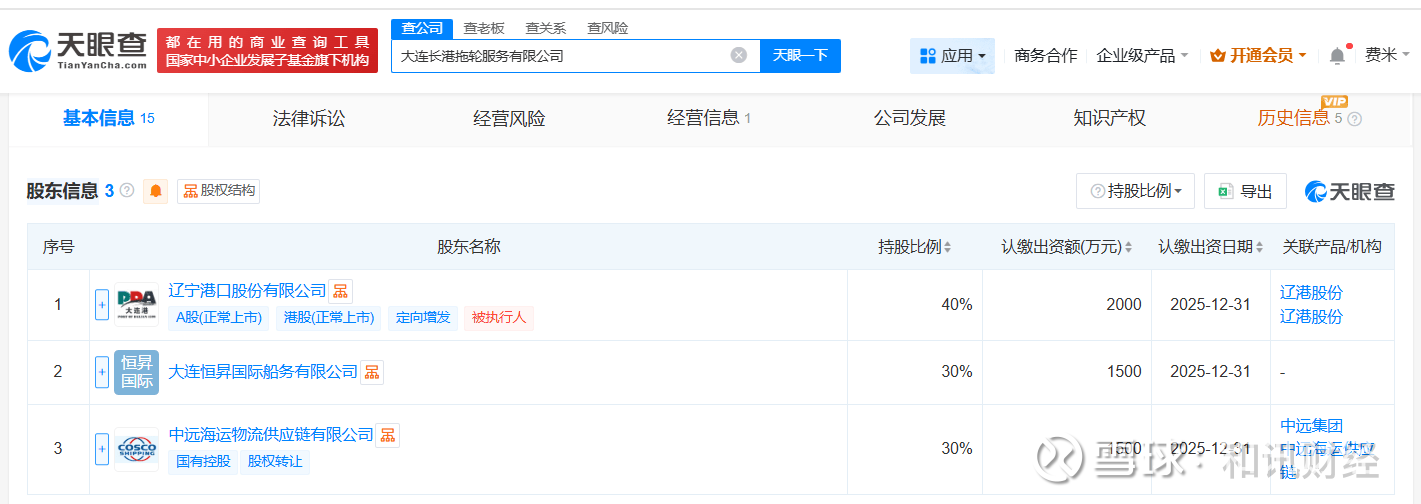
Task: Open equity structure icon for 中远海运物流供应链有限公司
Action: [387, 435]
